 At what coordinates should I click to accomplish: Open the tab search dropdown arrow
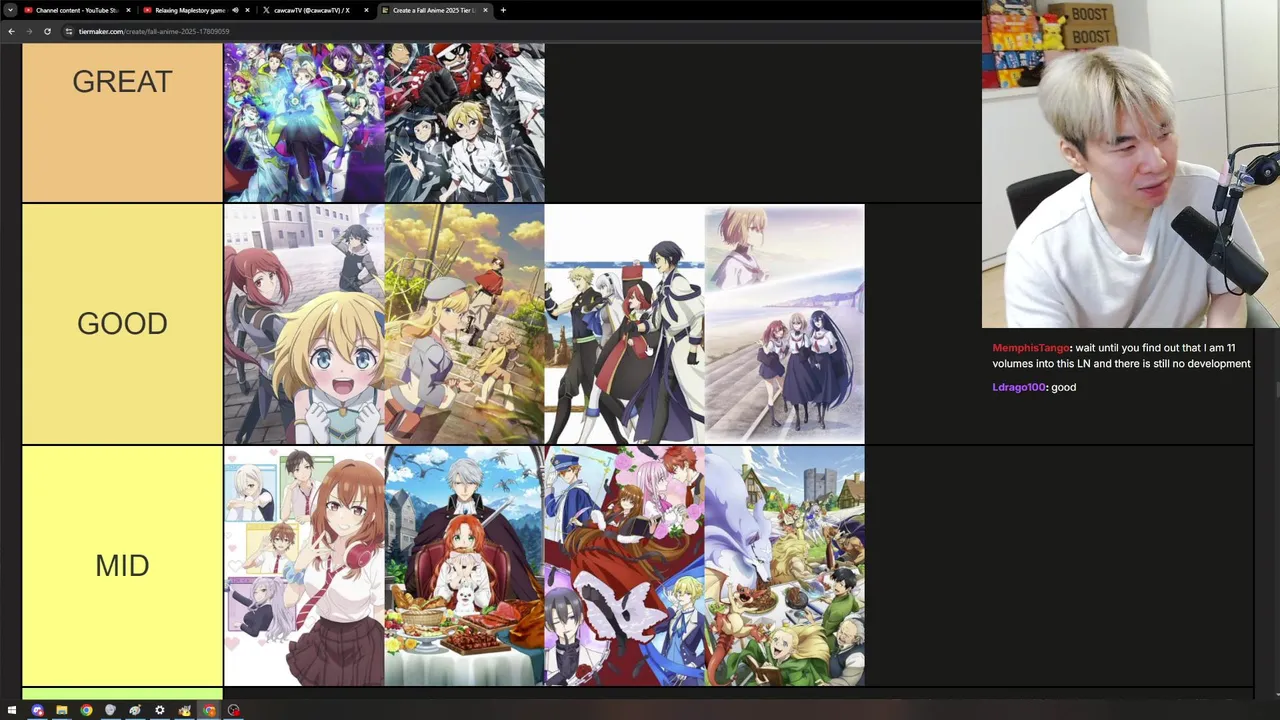10,10
